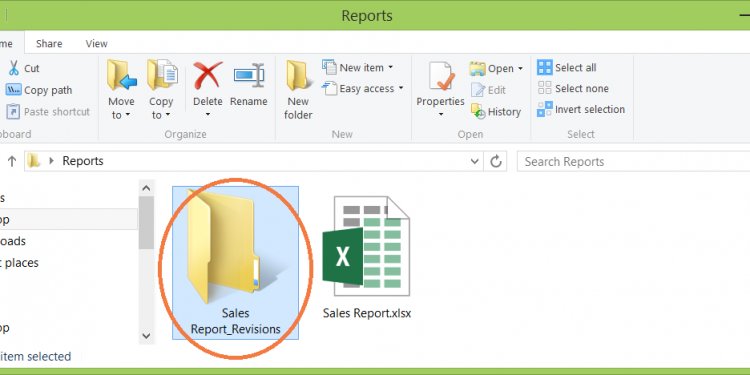Create a folder with New folder icon
Viewport: 750px width, 375px height.
[x=298, y=75]
